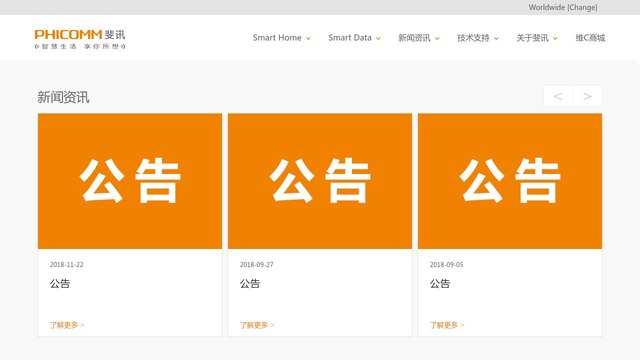Click 了解更多 for 2018-11-22 notice
Image resolution: width=640 pixels, height=360 pixels.
tap(67, 325)
